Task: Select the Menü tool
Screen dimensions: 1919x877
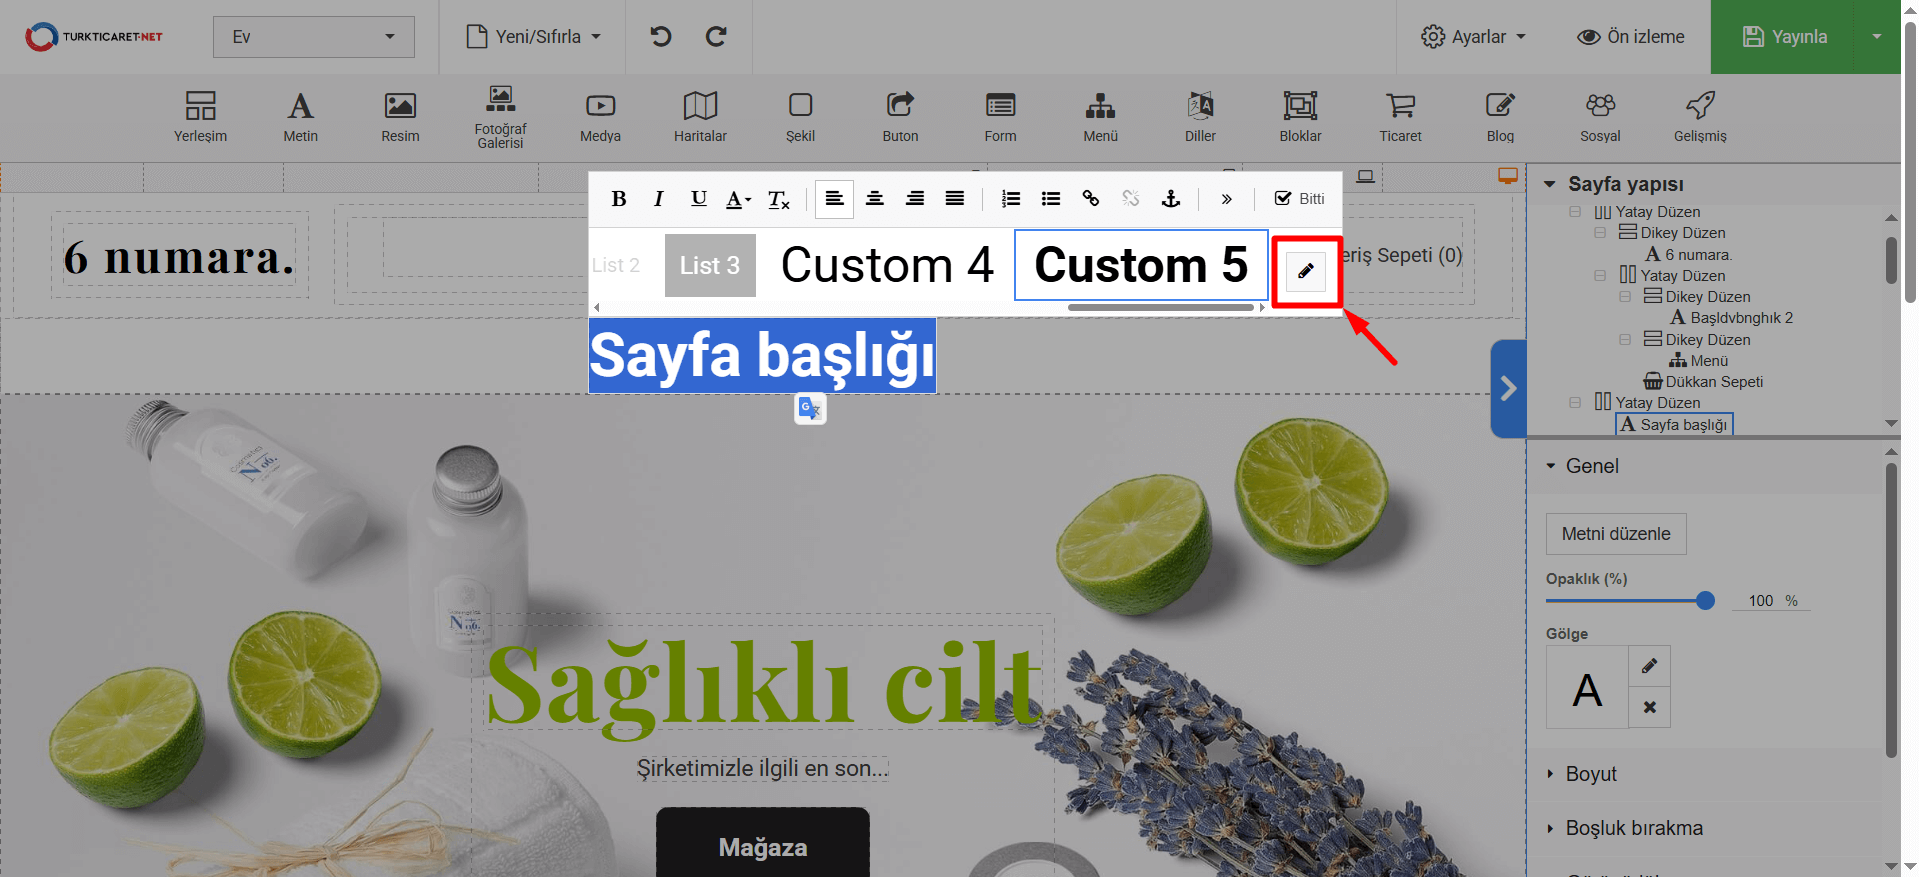Action: point(1100,117)
